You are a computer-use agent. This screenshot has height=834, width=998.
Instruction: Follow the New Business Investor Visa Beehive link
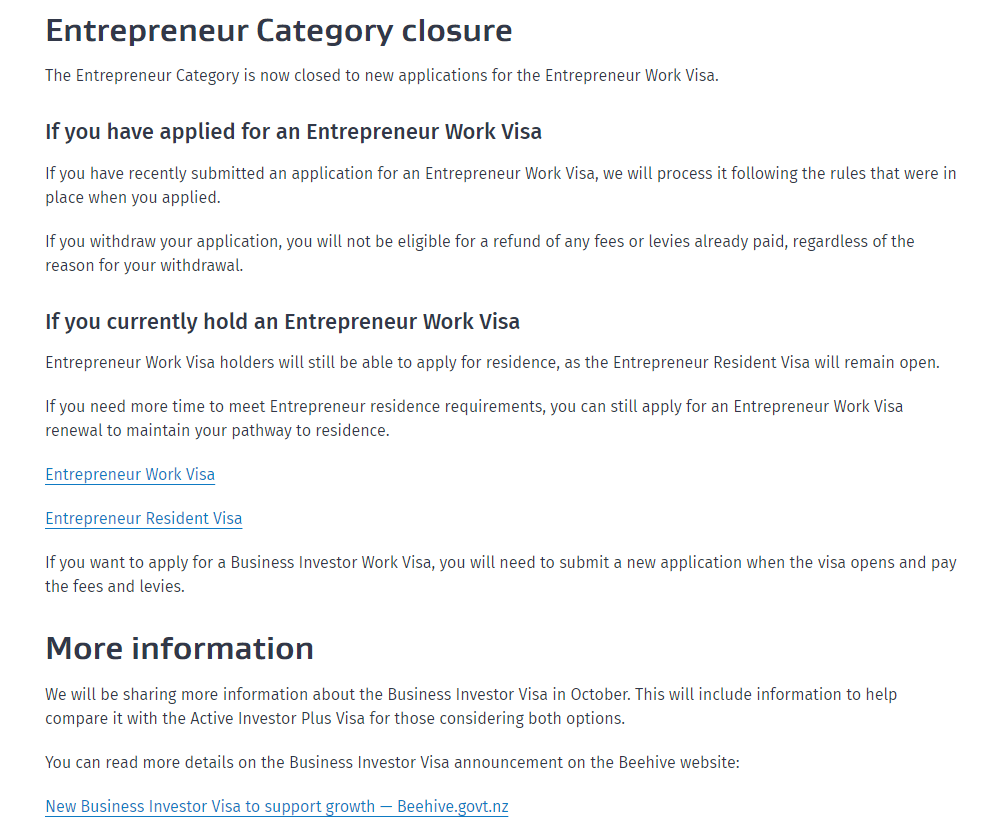pos(276,807)
